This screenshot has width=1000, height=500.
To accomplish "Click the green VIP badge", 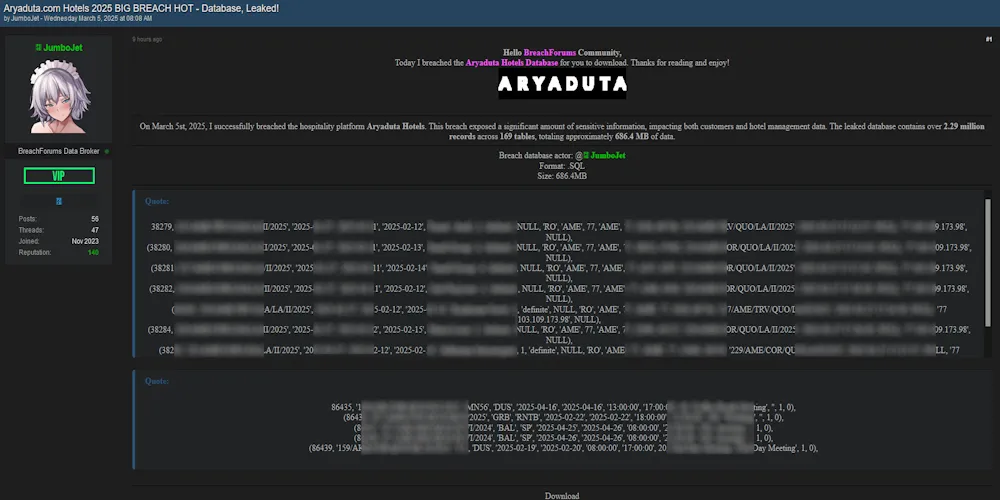I will tap(59, 176).
